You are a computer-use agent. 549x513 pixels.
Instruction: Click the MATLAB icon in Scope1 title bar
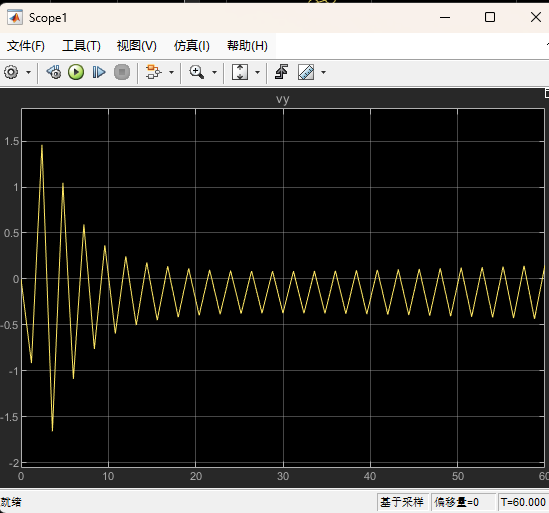[x=15, y=18]
